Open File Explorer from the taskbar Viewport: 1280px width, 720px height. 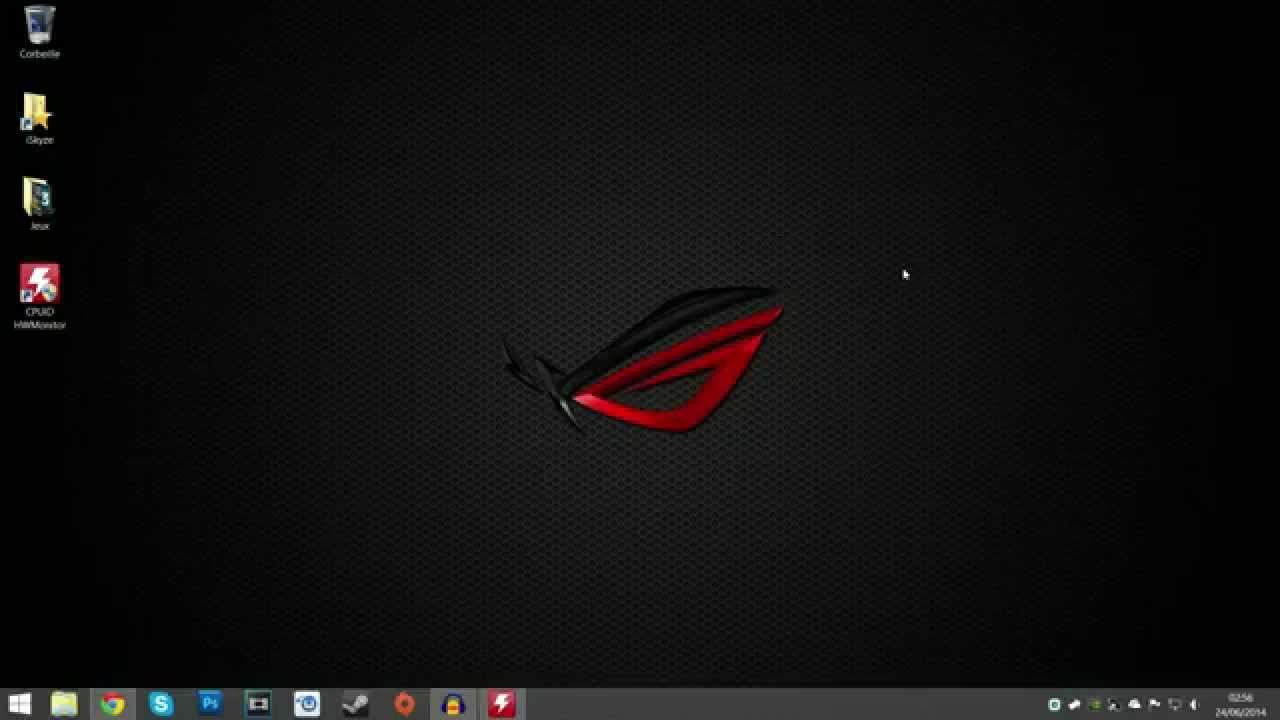(x=64, y=704)
